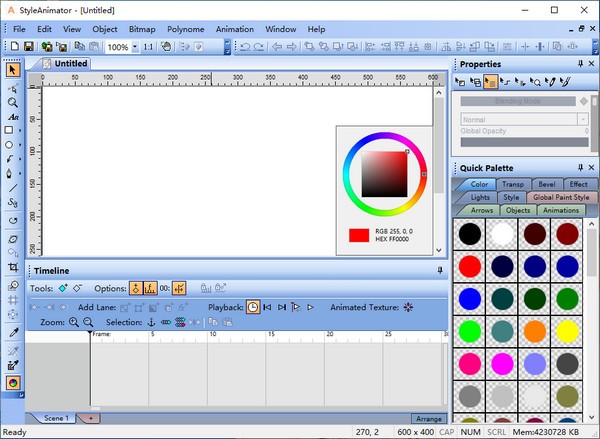Select the Scene 1 tab
Viewport: 600px width, 439px height.
(56, 418)
